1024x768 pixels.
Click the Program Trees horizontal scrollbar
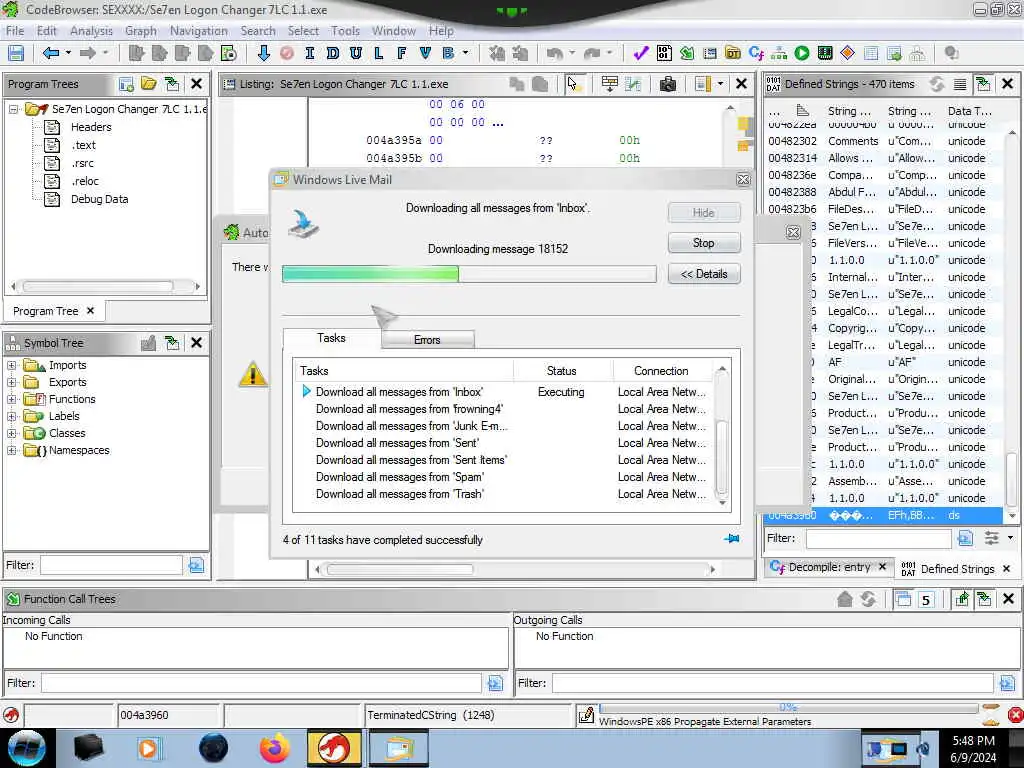pos(98,286)
